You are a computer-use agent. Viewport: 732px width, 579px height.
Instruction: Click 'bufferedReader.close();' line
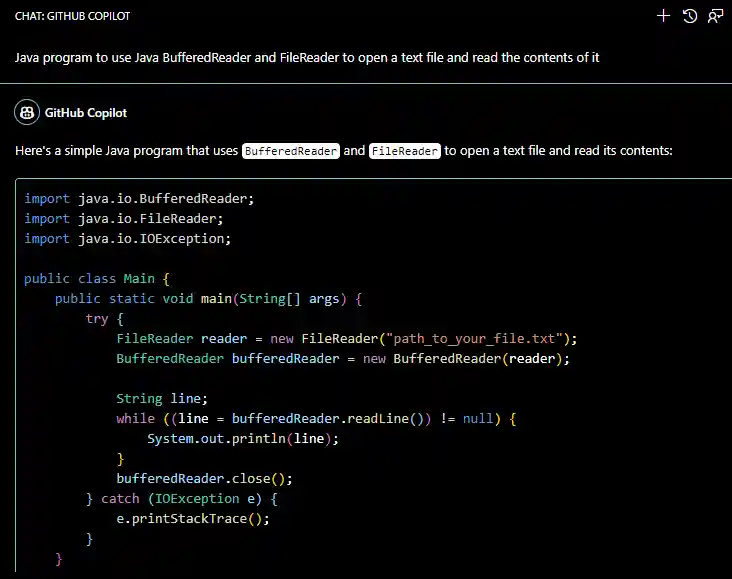pos(204,479)
